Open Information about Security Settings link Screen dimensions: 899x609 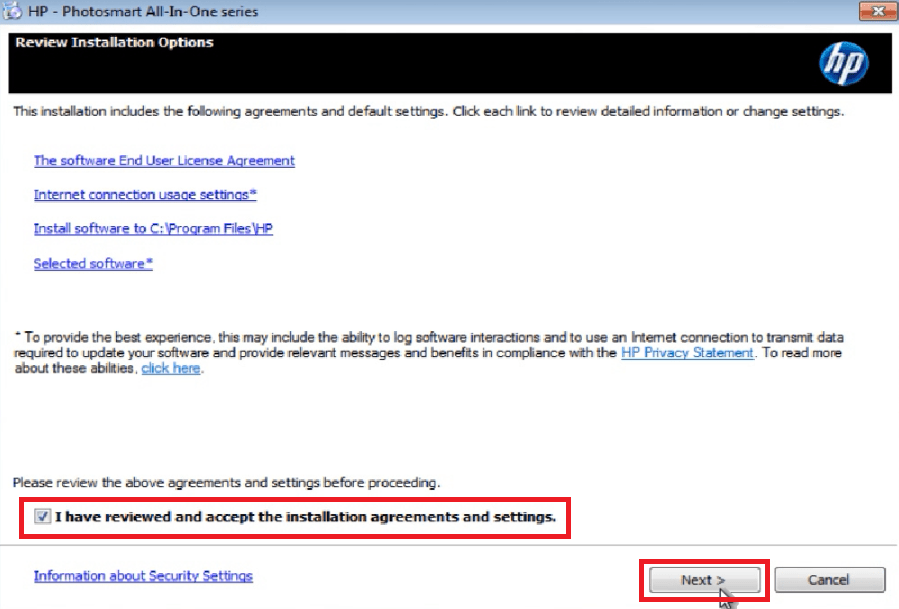click(x=143, y=576)
